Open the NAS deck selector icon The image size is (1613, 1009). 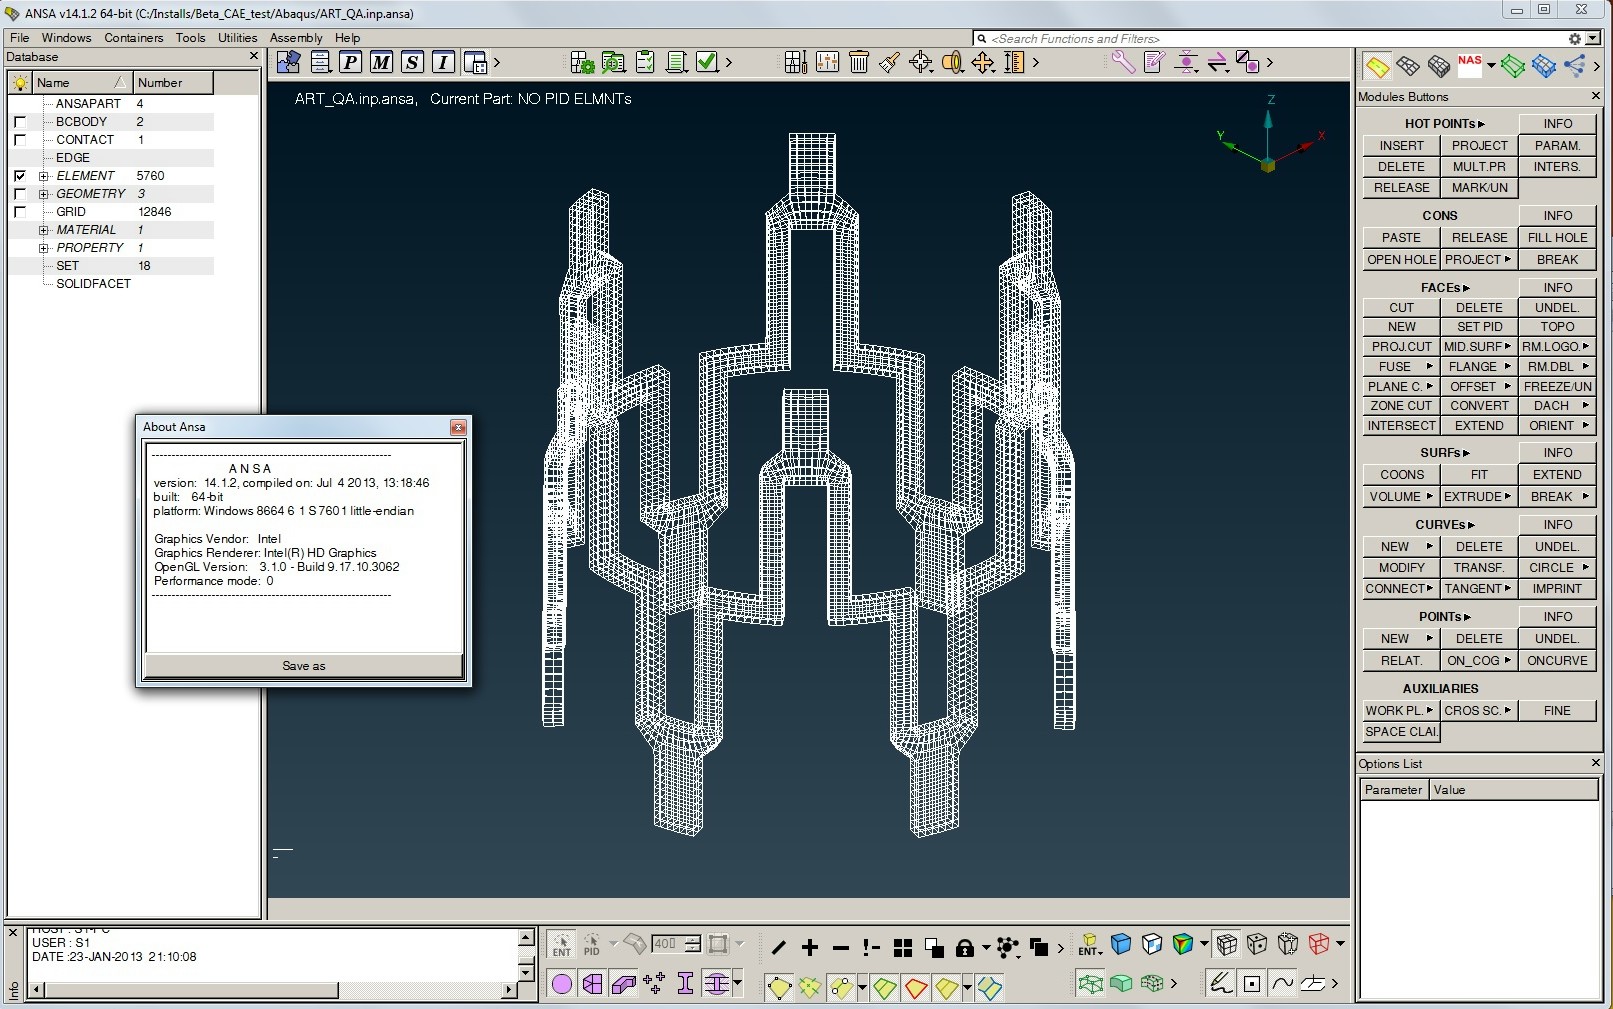point(1469,66)
